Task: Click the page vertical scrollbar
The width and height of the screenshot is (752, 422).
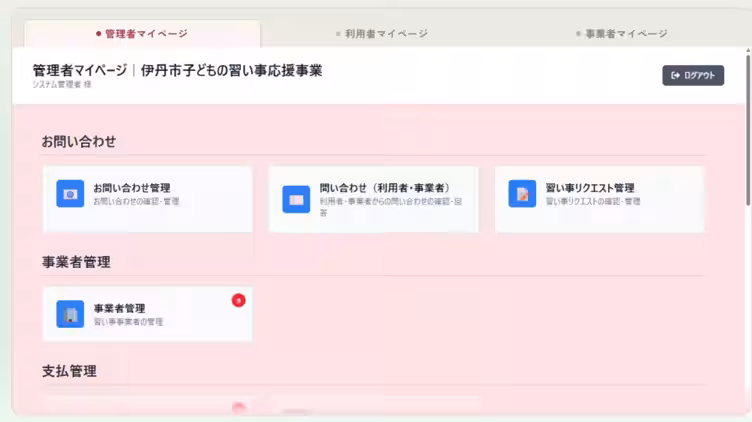Action: (x=748, y=130)
